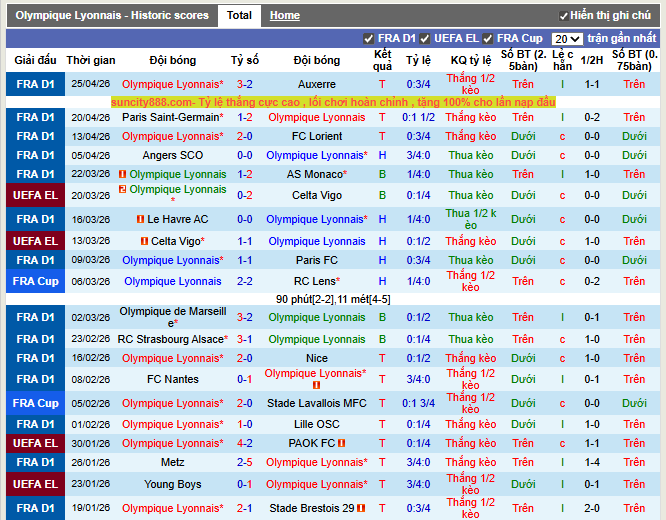
Task: Click handicap 0:1 3/4 in Stade Lavallois row
Action: click(418, 403)
